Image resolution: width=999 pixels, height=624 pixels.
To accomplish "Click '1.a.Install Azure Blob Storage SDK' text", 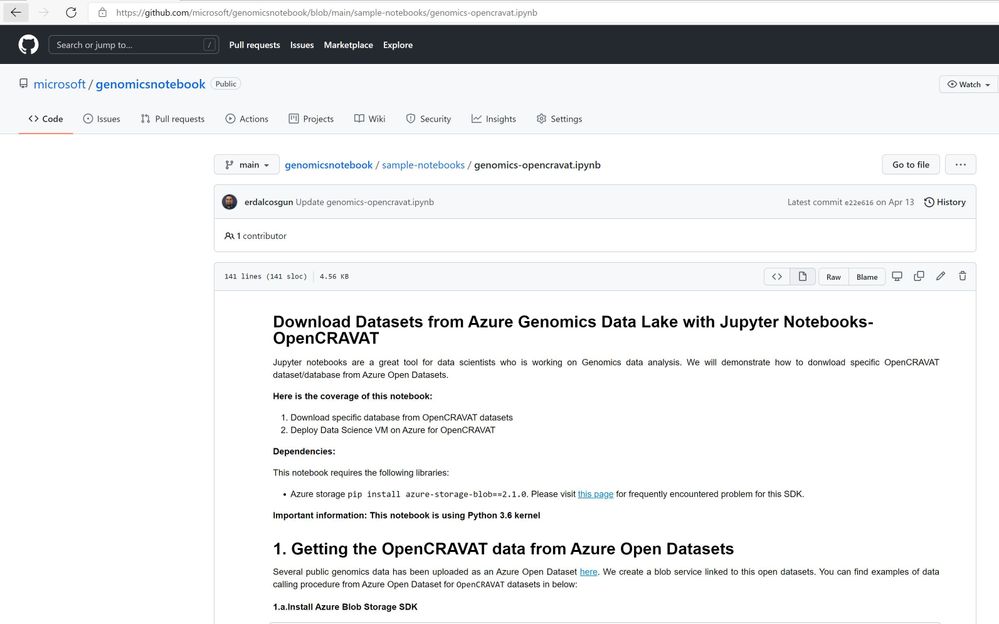I will (345, 607).
